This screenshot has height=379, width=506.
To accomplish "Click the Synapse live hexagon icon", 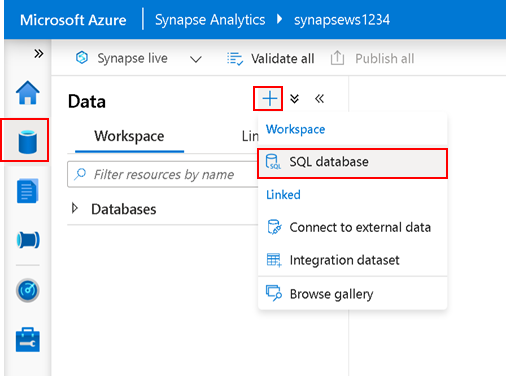I will tap(82, 58).
